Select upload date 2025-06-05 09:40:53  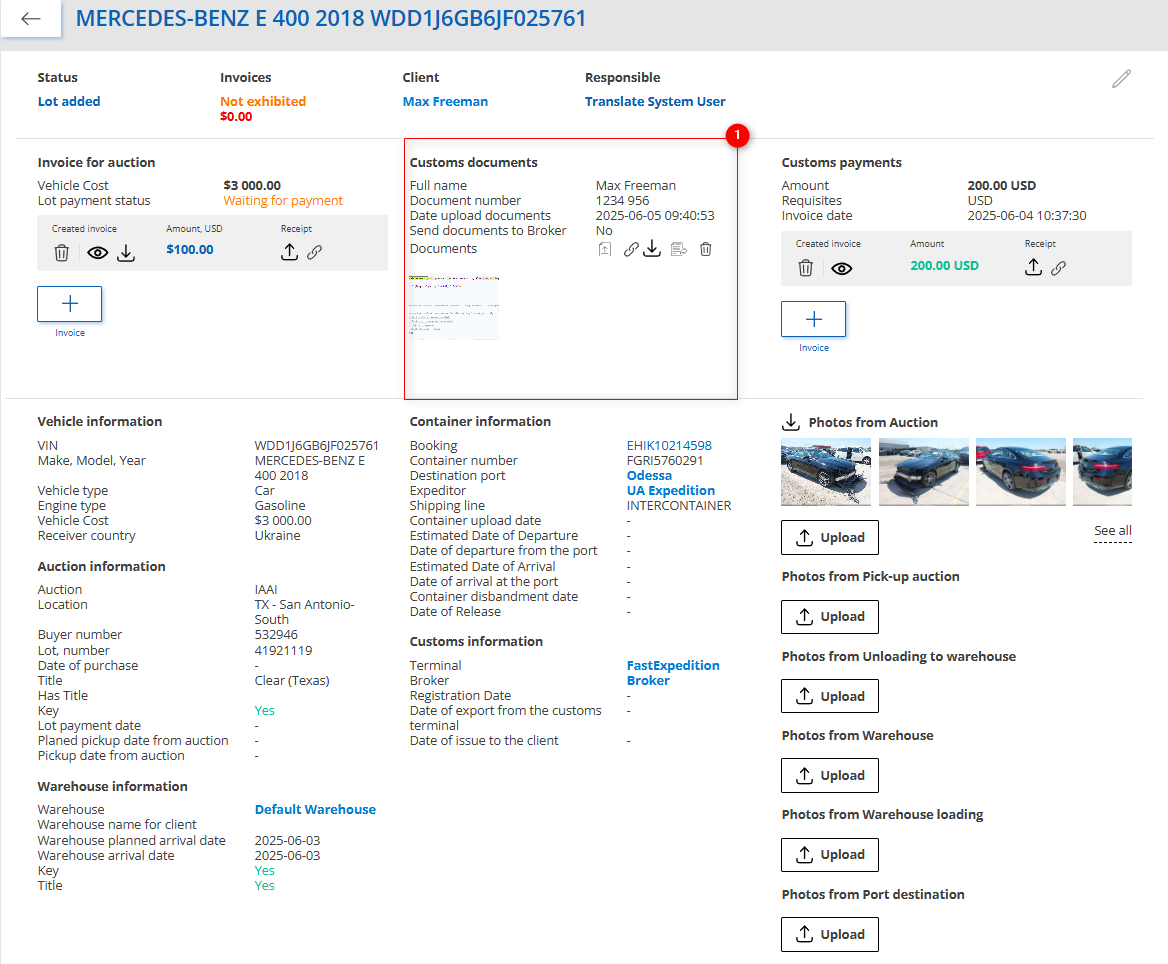(655, 215)
